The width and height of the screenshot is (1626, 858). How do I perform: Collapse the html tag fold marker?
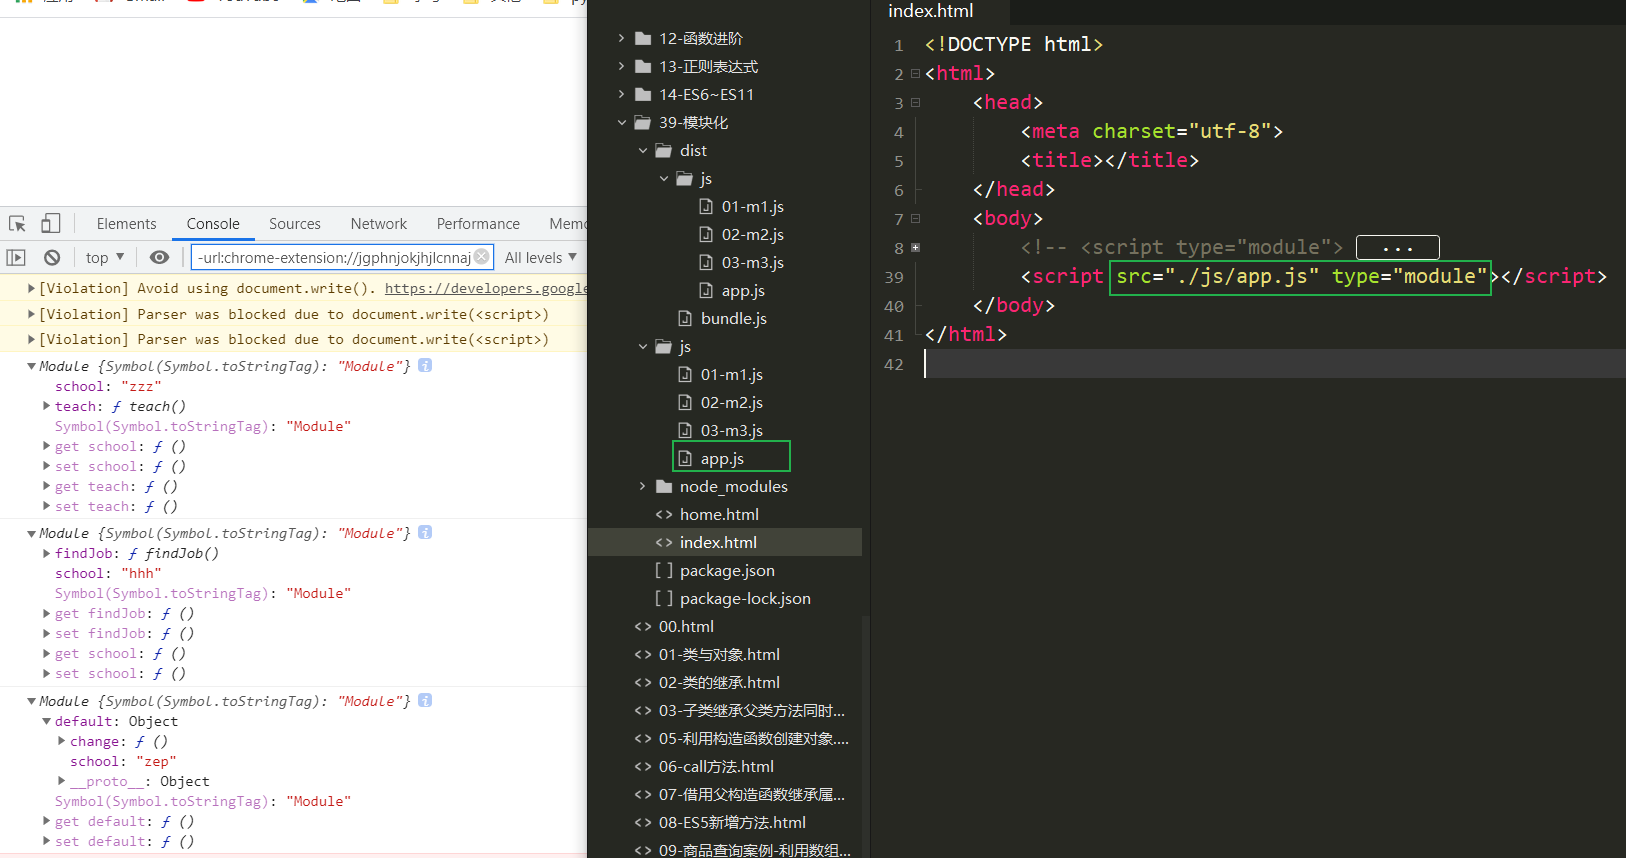coord(915,73)
